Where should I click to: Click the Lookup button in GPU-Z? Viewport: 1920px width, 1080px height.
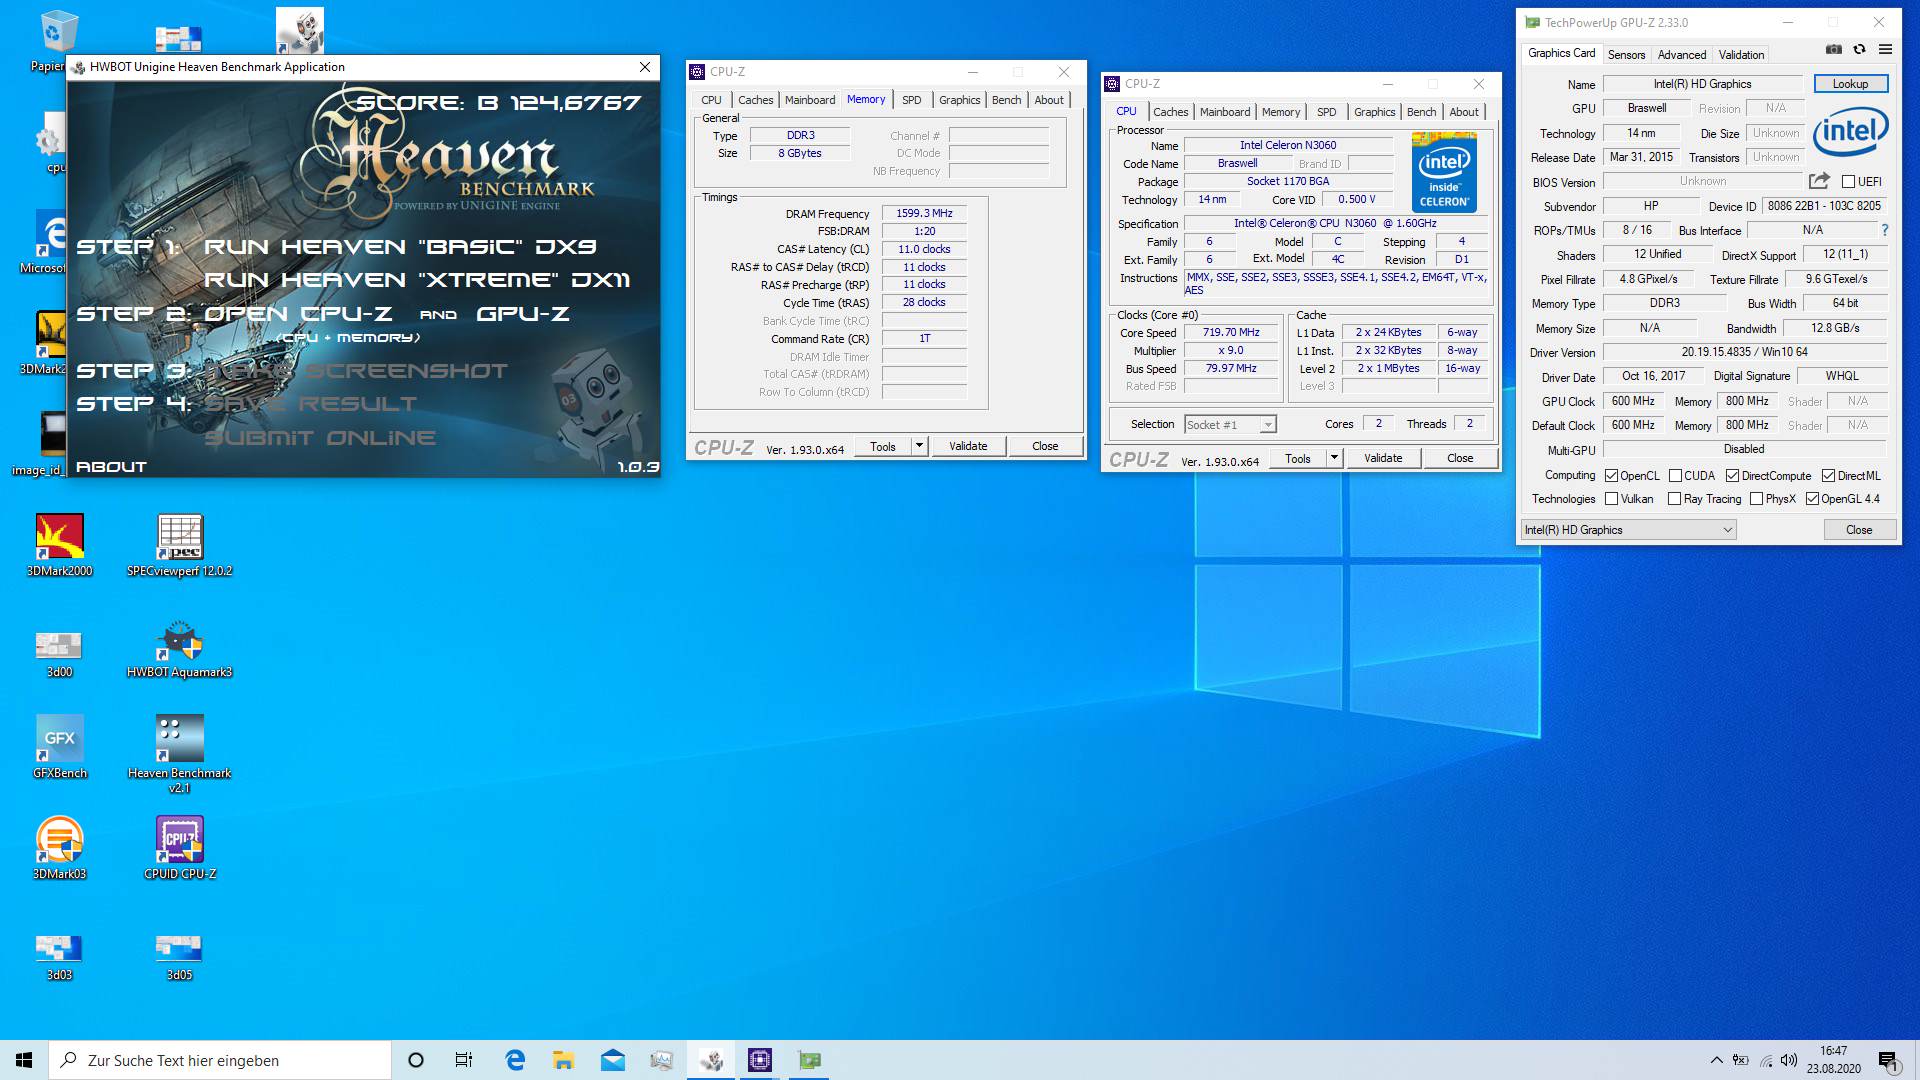(1850, 84)
